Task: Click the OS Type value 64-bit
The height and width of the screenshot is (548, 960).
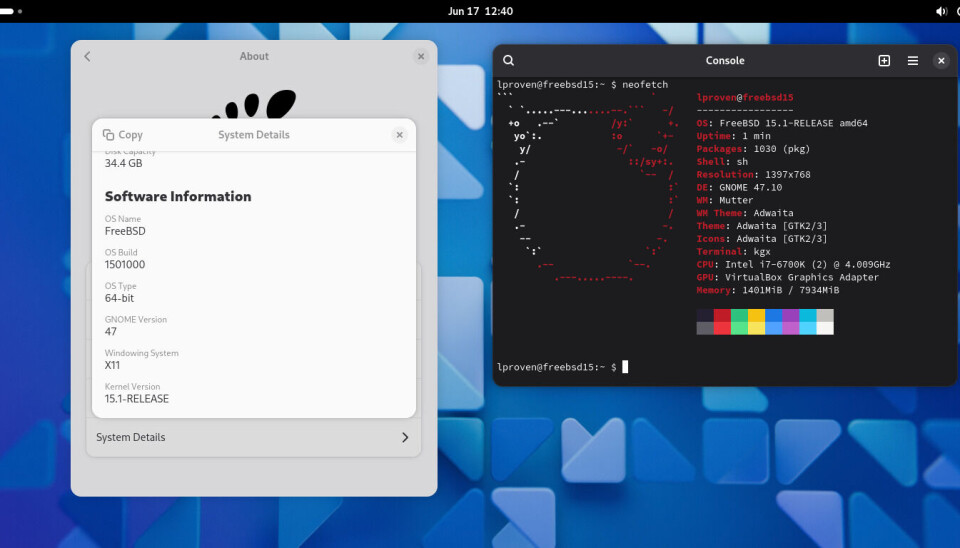Action: point(119,298)
